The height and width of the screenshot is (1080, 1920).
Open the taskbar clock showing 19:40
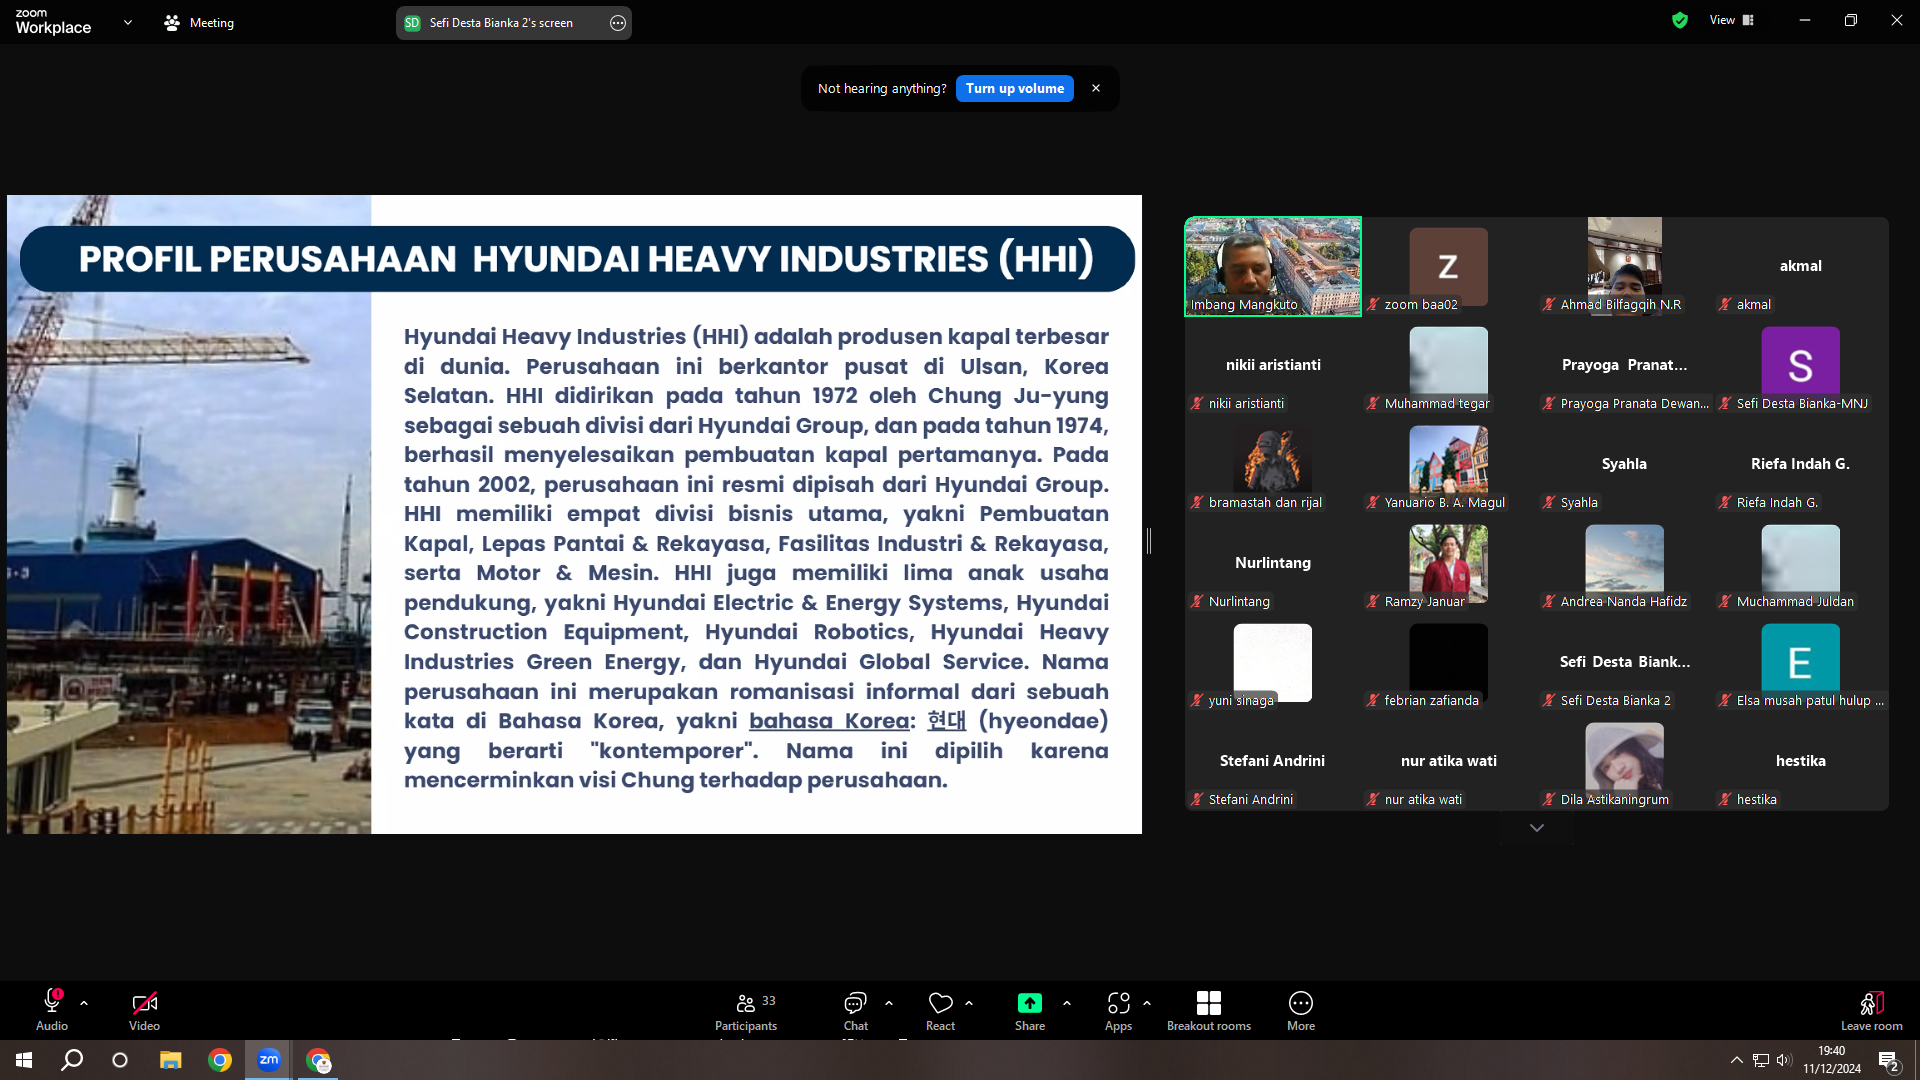[1832, 1060]
